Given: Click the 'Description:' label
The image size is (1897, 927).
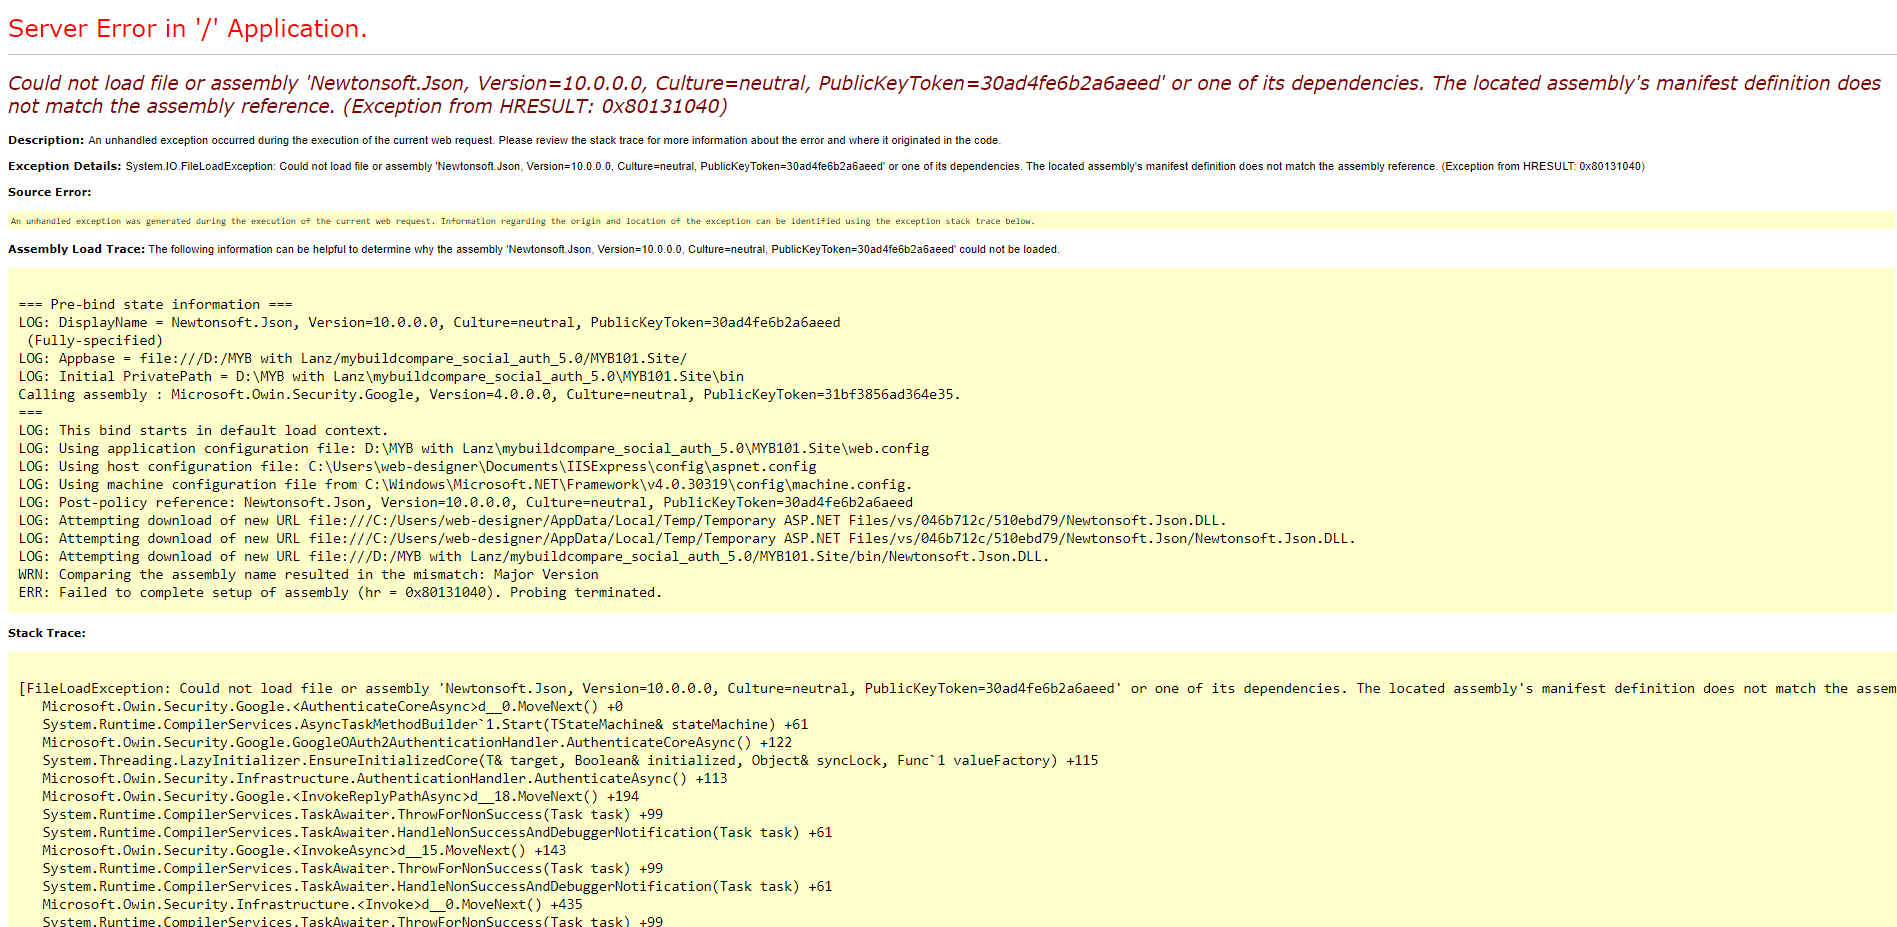Looking at the screenshot, I should tap(46, 141).
